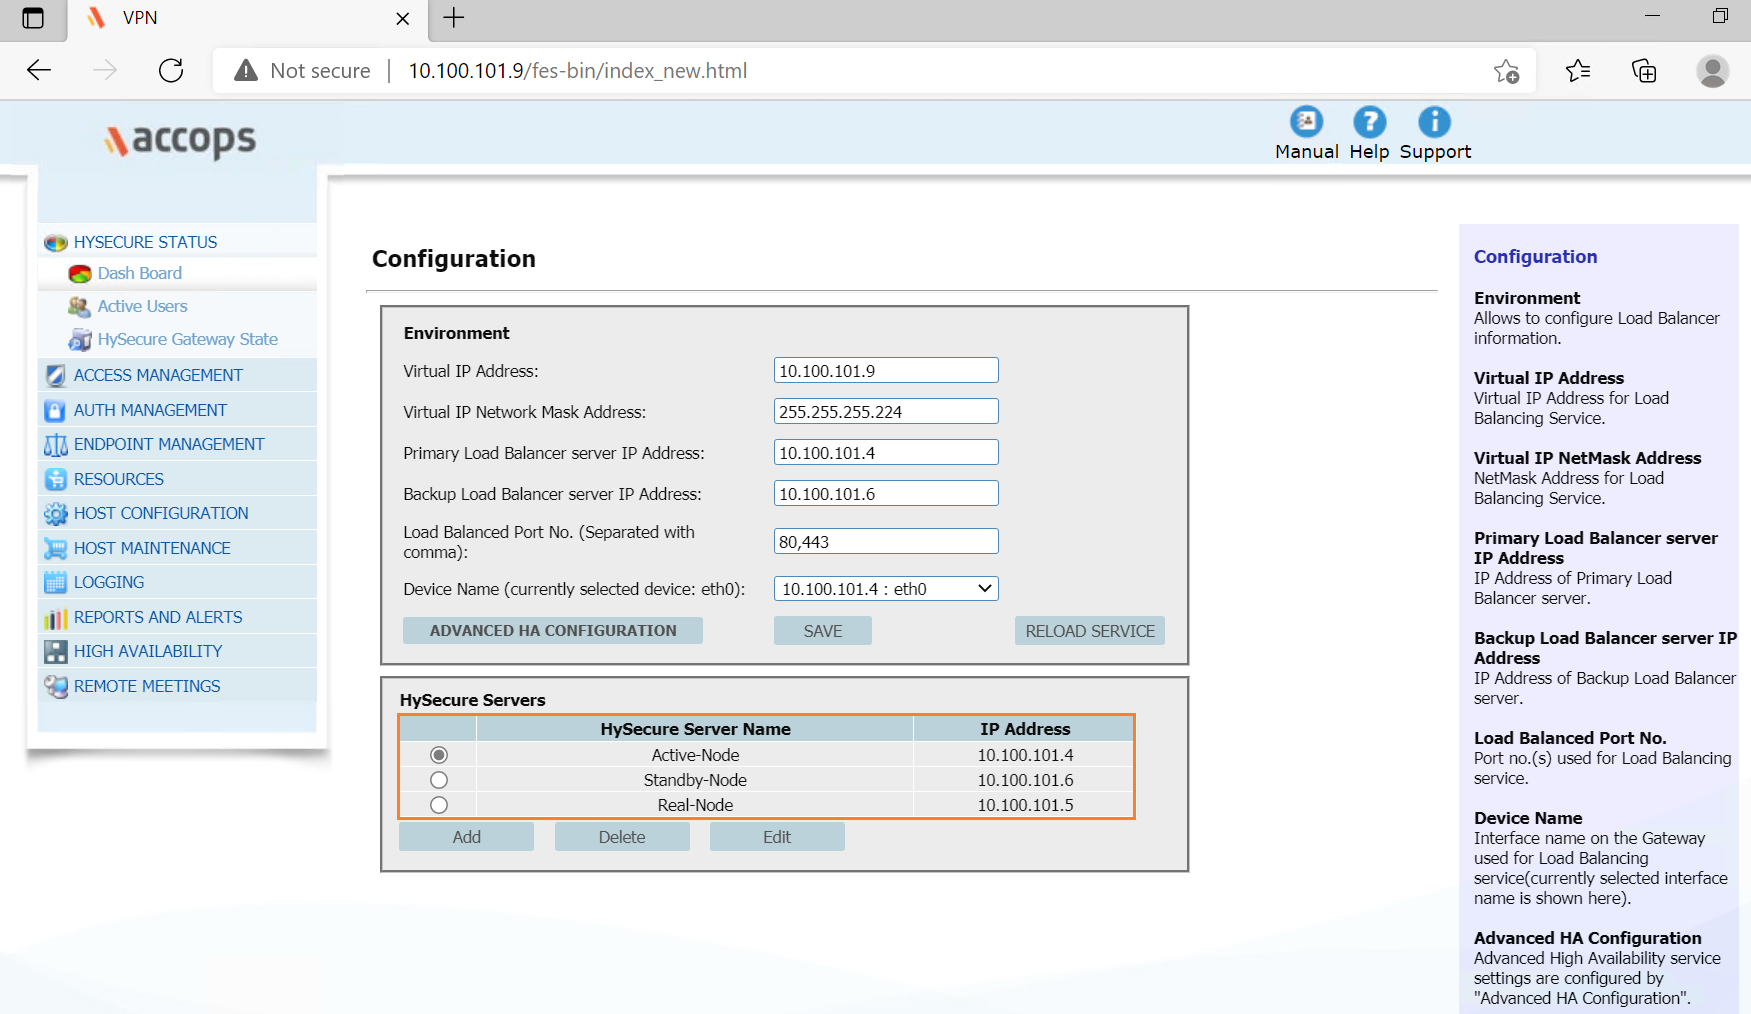Click the SAVE button

(823, 631)
